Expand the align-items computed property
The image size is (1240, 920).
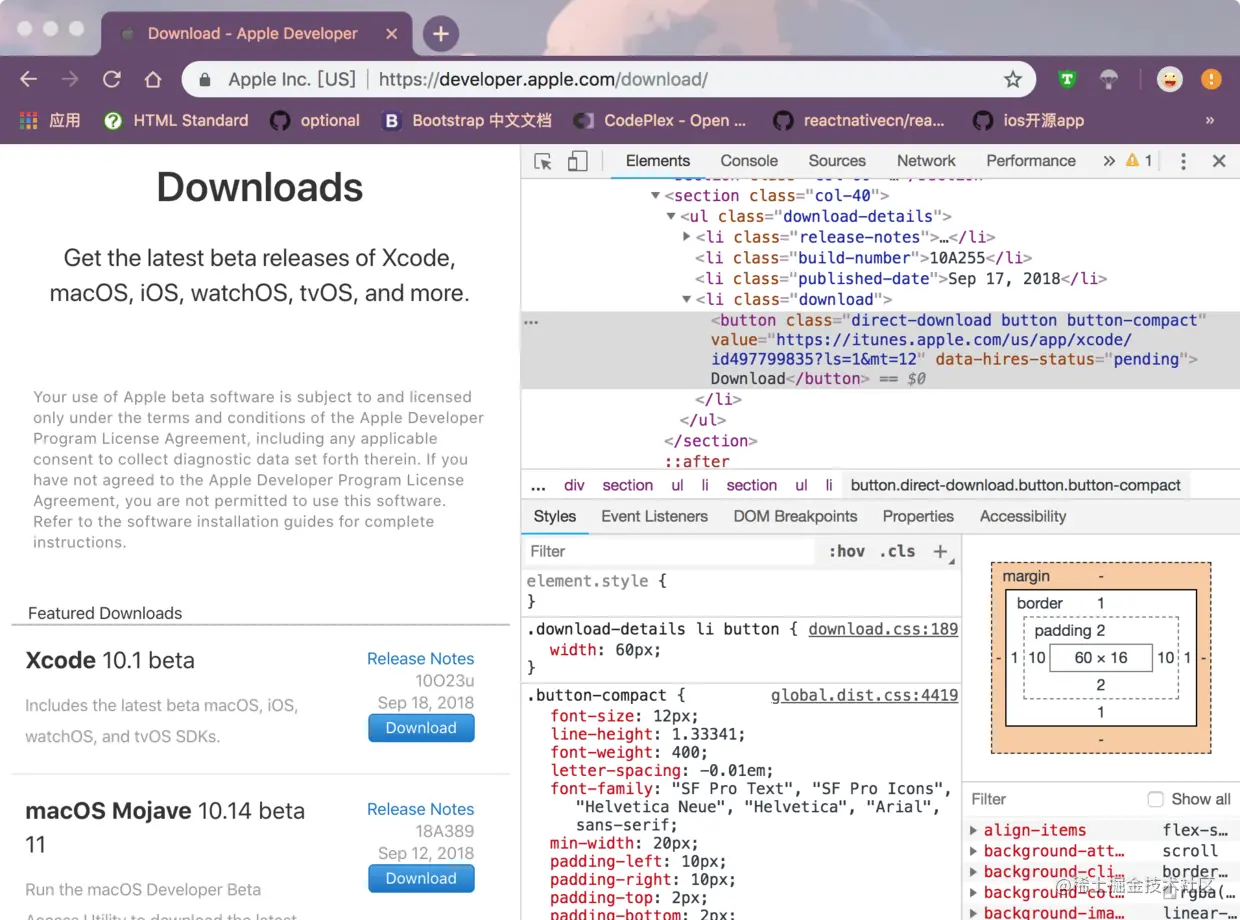pyautogui.click(x=974, y=831)
